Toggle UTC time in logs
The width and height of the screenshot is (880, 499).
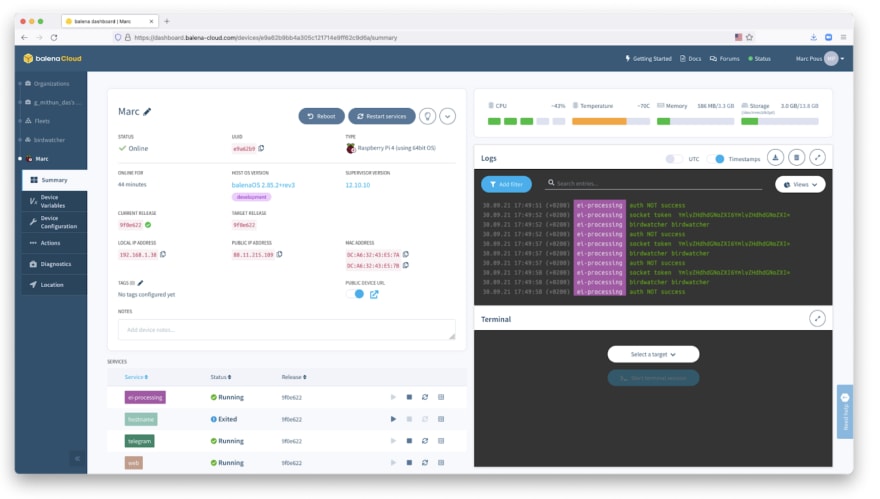click(x=673, y=159)
